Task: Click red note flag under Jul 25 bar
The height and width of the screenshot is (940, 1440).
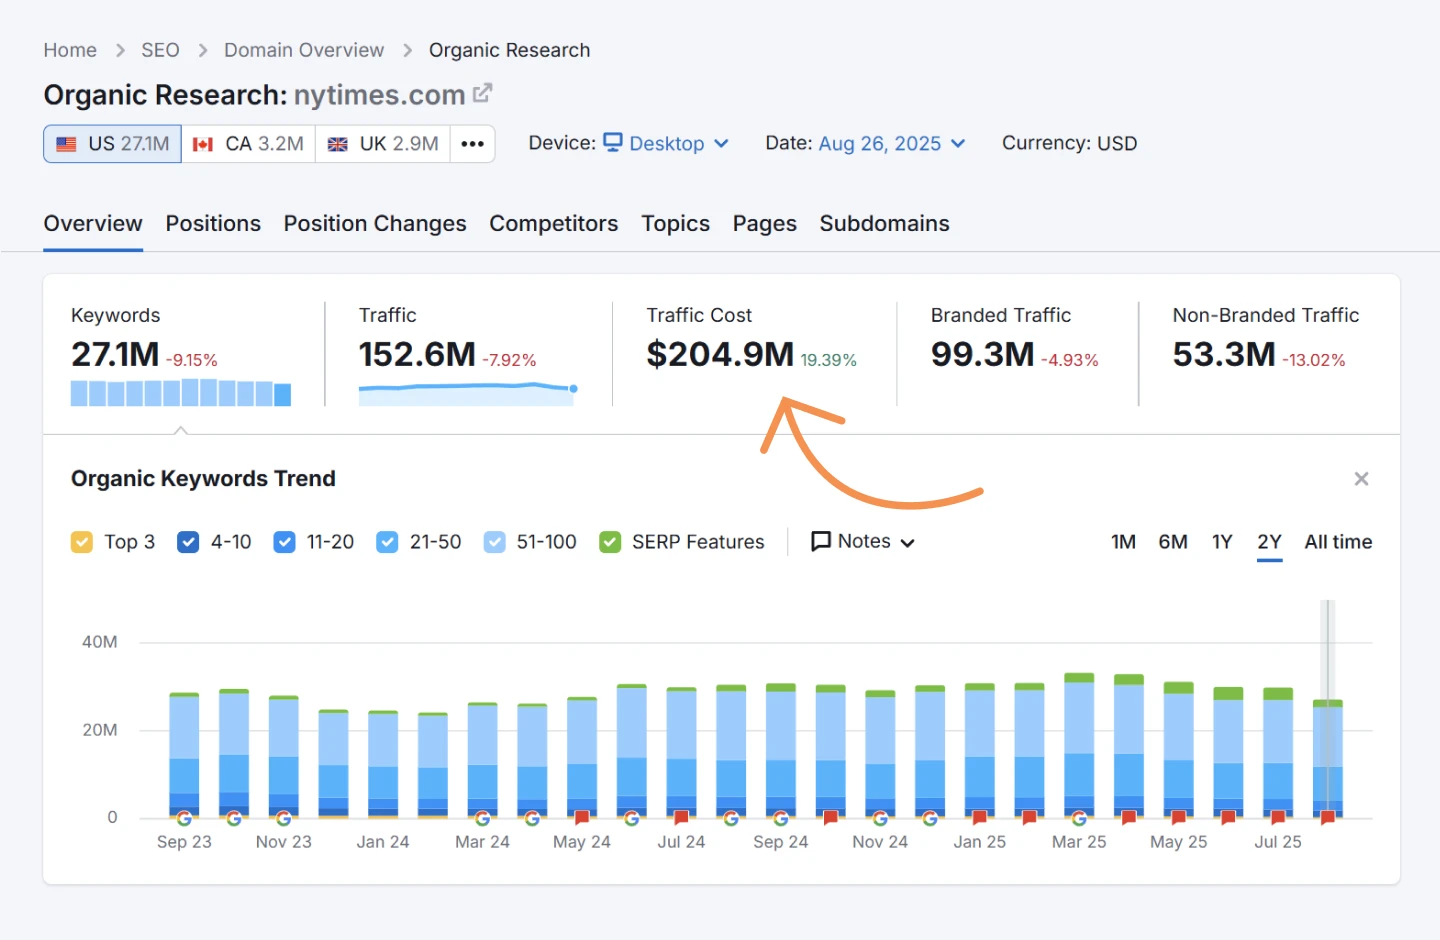Action: point(1278,818)
